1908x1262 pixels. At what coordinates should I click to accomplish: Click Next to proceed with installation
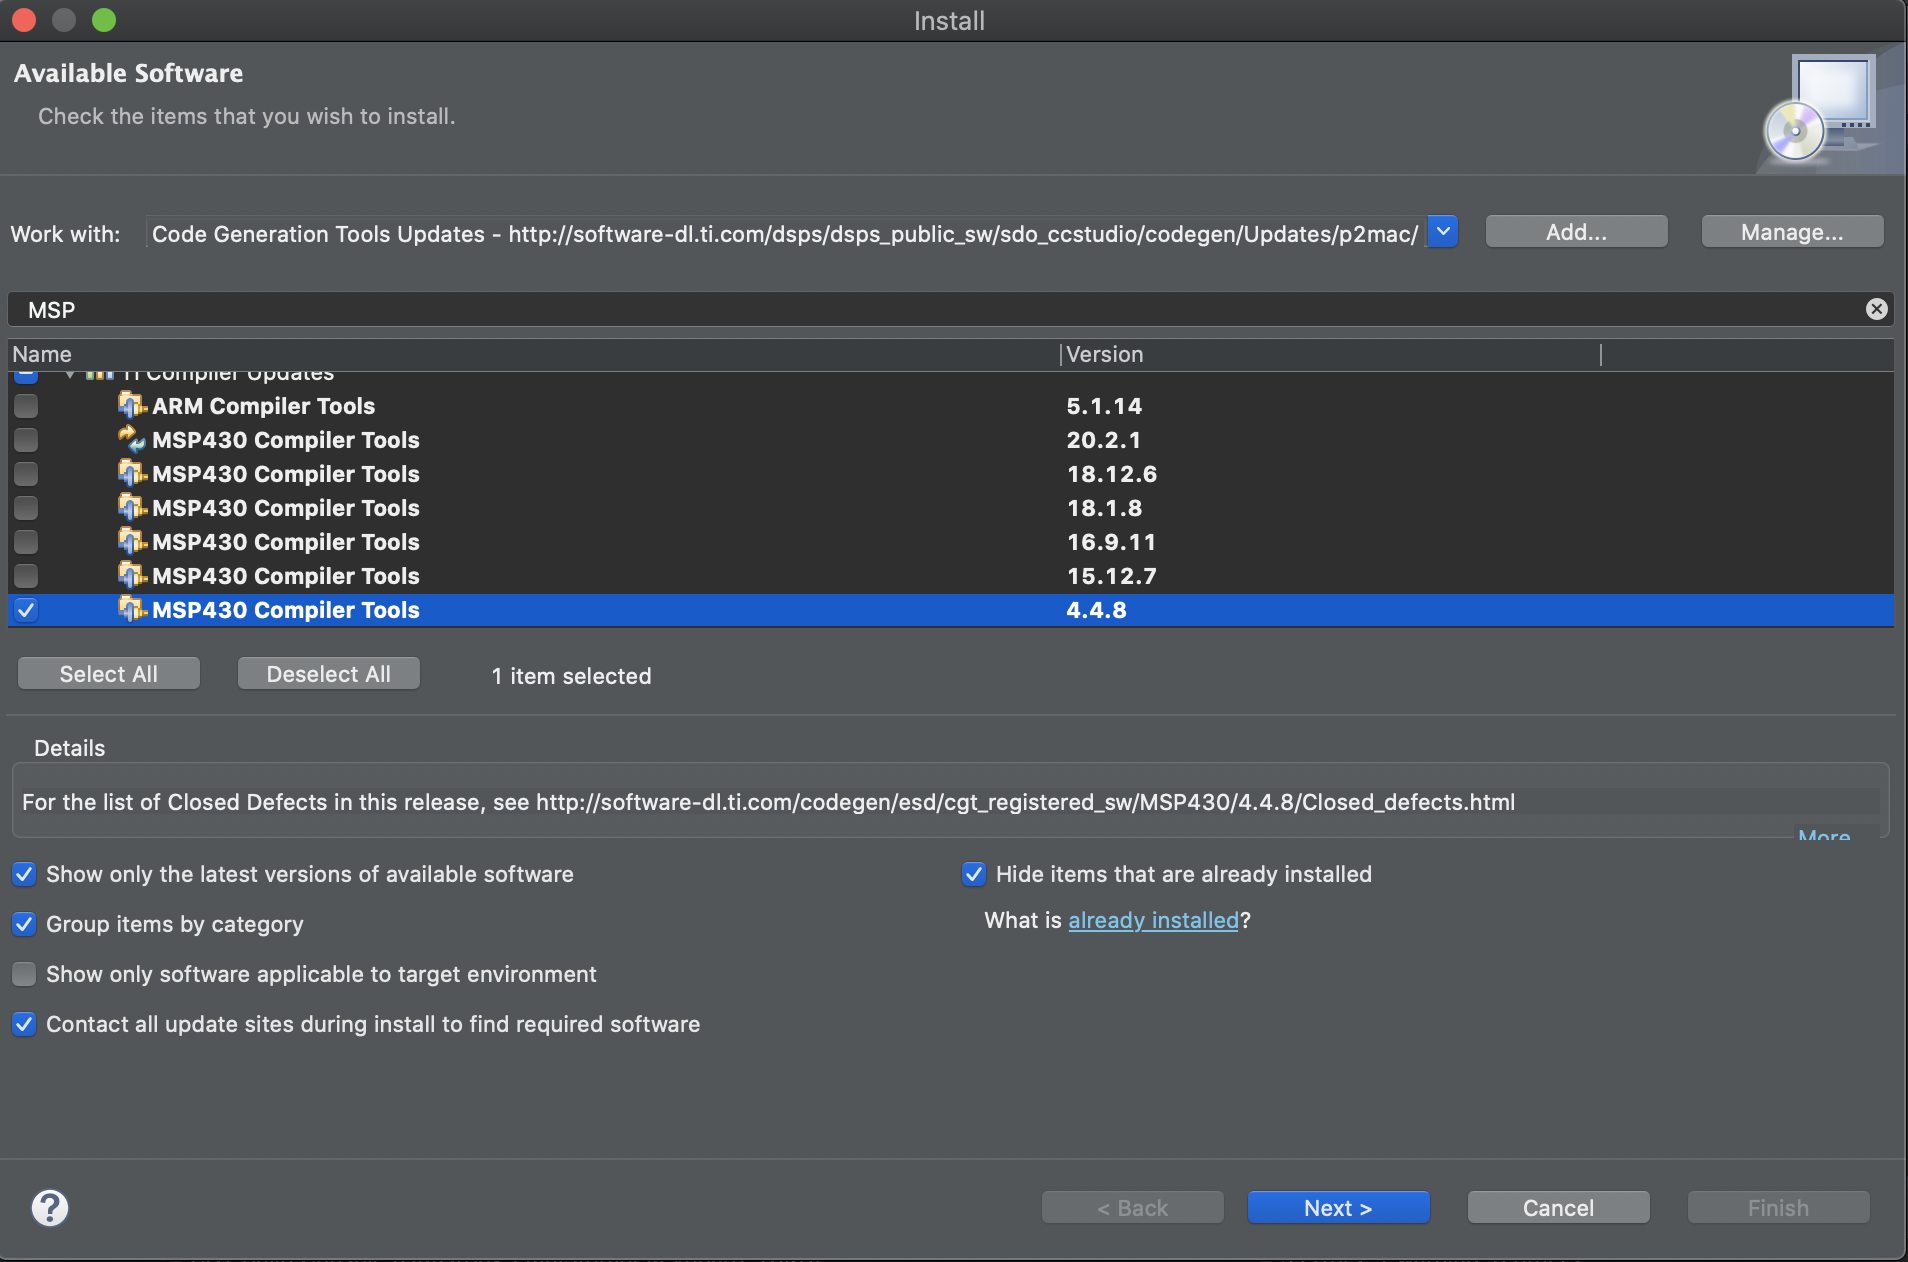(x=1337, y=1207)
